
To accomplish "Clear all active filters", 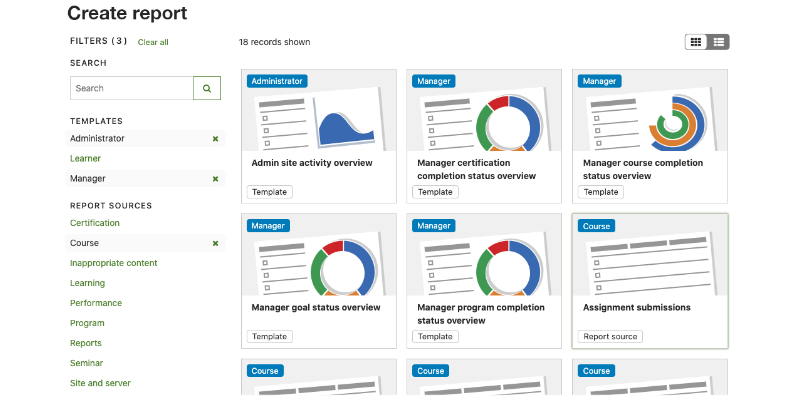I will coord(153,42).
